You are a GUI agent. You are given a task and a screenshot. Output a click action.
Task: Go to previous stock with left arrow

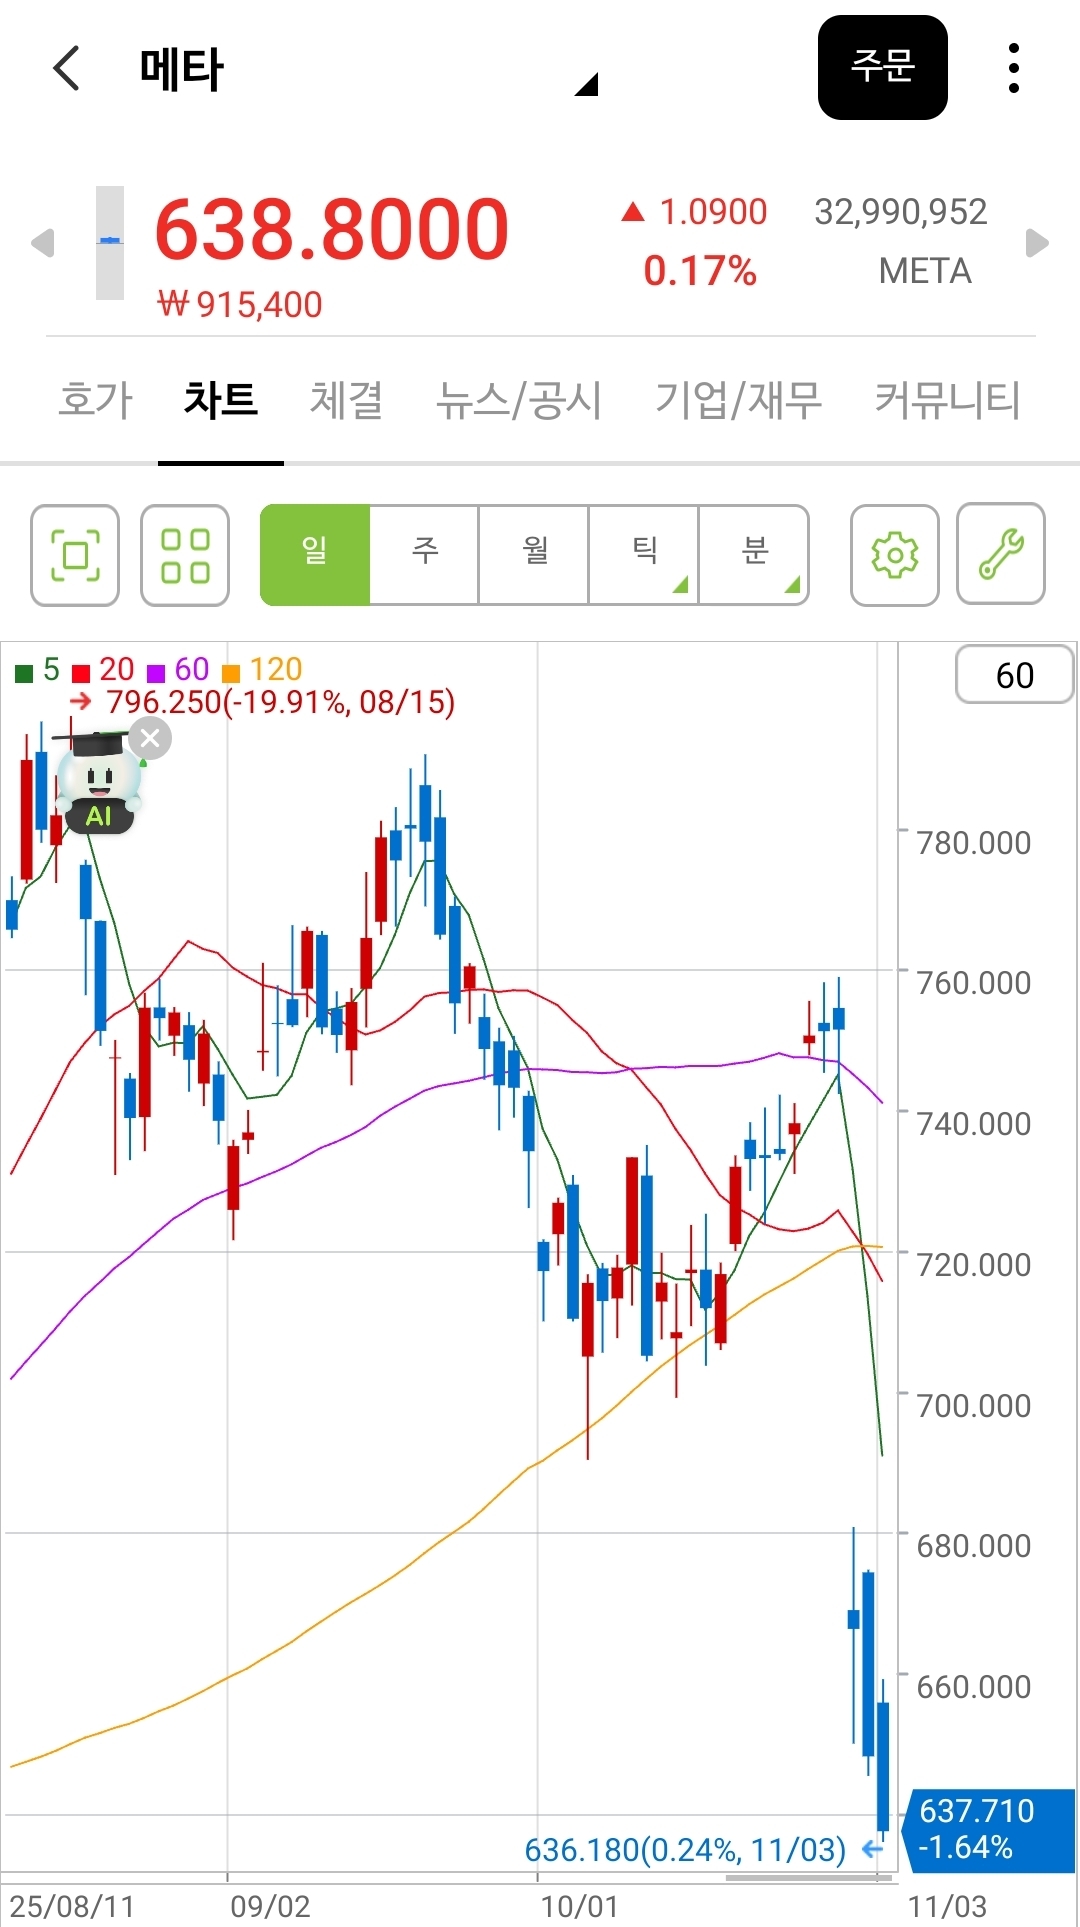(42, 243)
